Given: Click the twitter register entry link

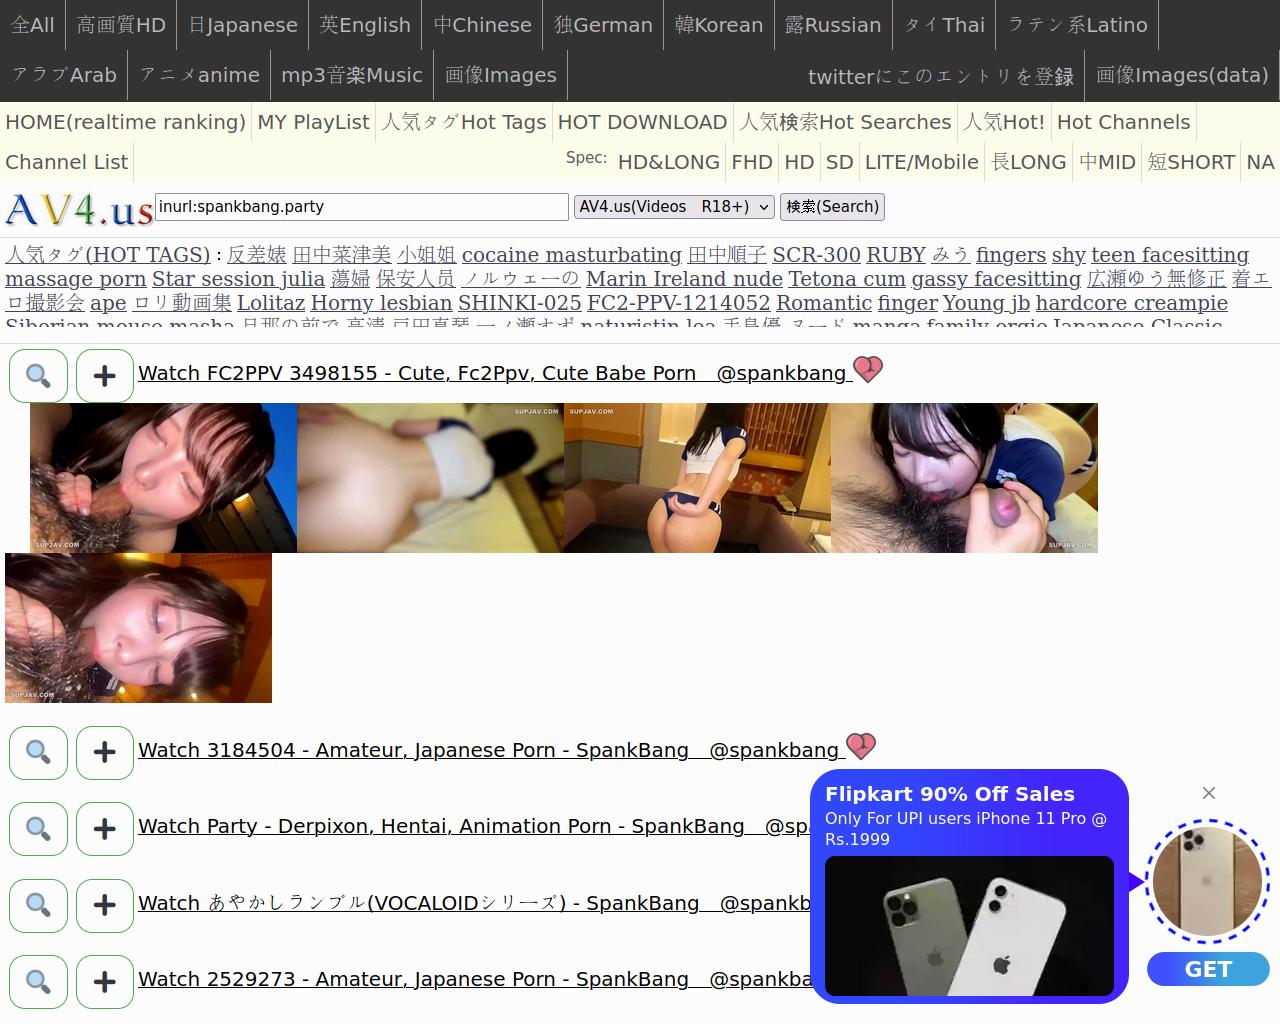Looking at the screenshot, I should (941, 76).
